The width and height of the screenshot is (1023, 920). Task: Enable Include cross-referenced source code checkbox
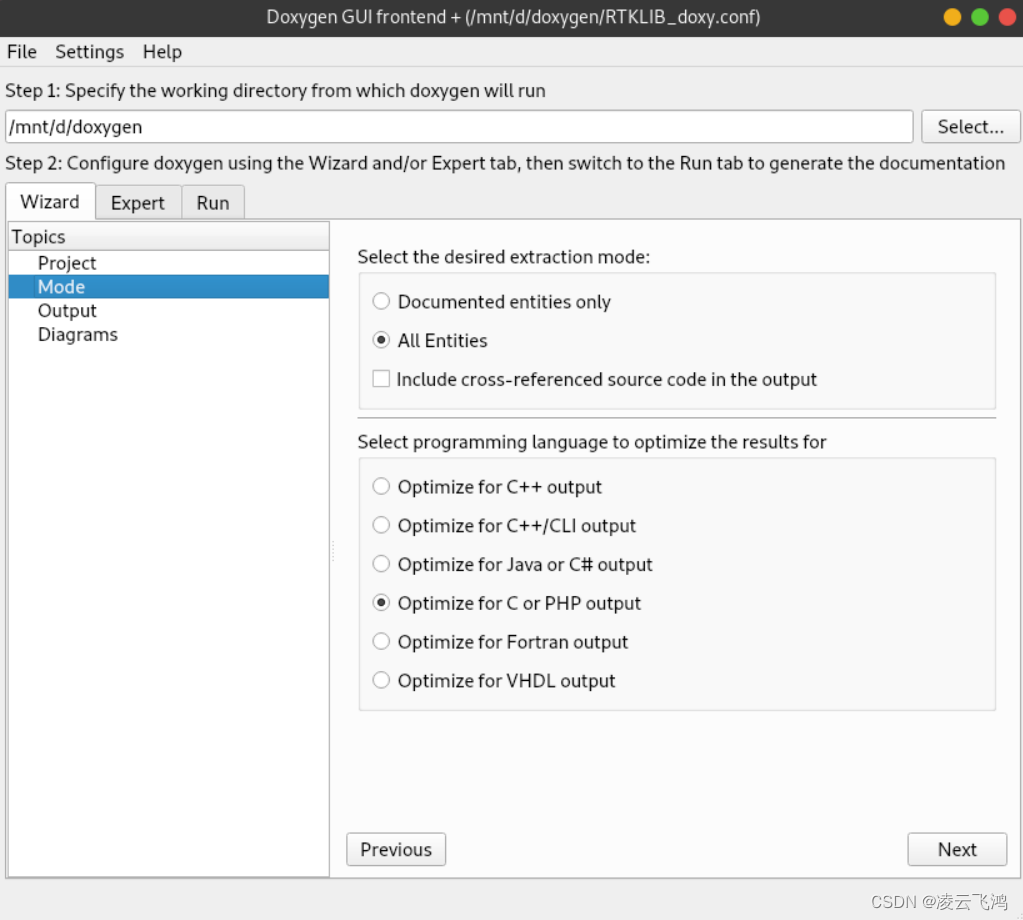pos(381,379)
